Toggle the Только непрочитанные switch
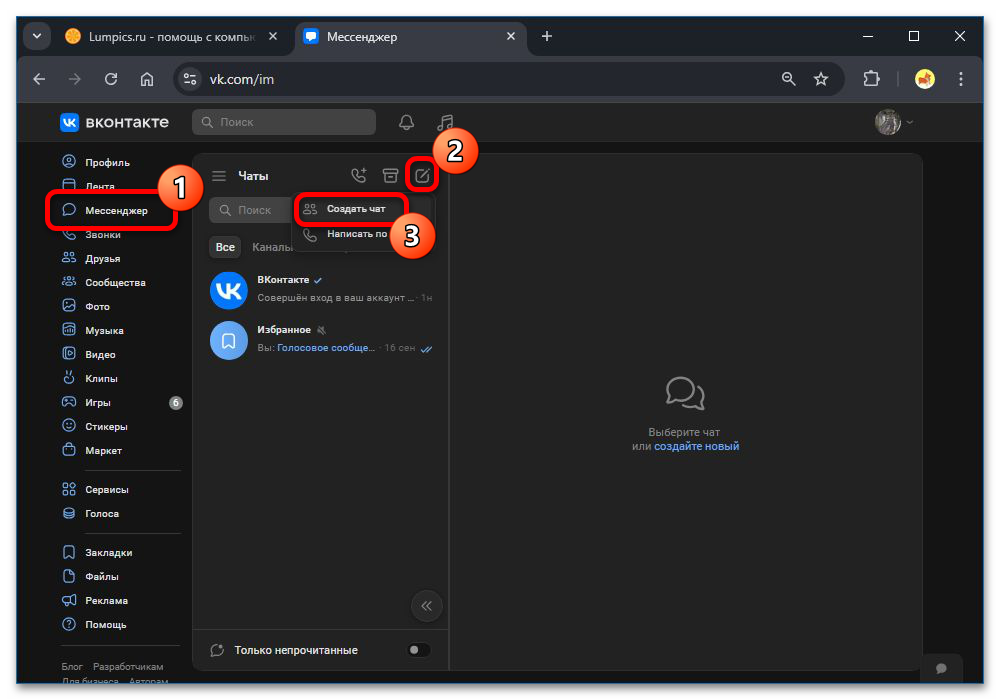 pos(419,650)
